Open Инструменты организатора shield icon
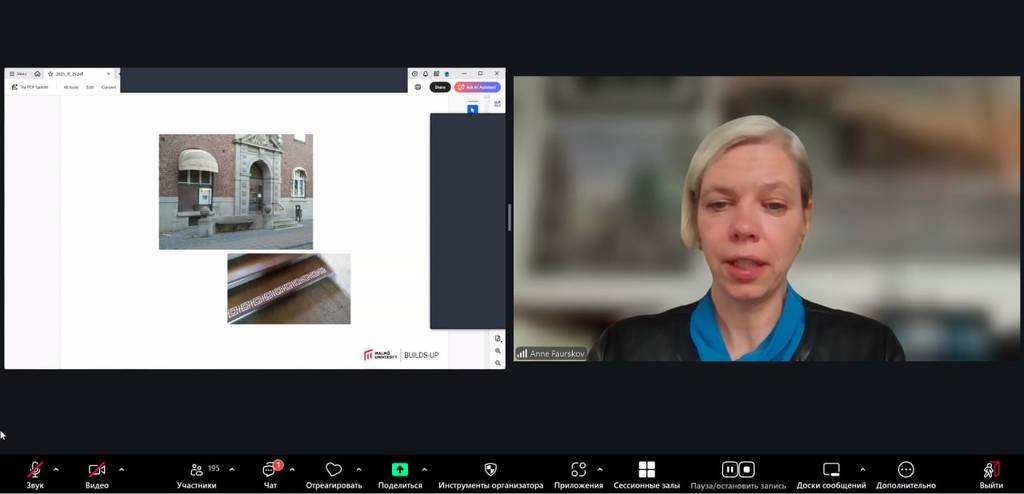 pyautogui.click(x=490, y=470)
